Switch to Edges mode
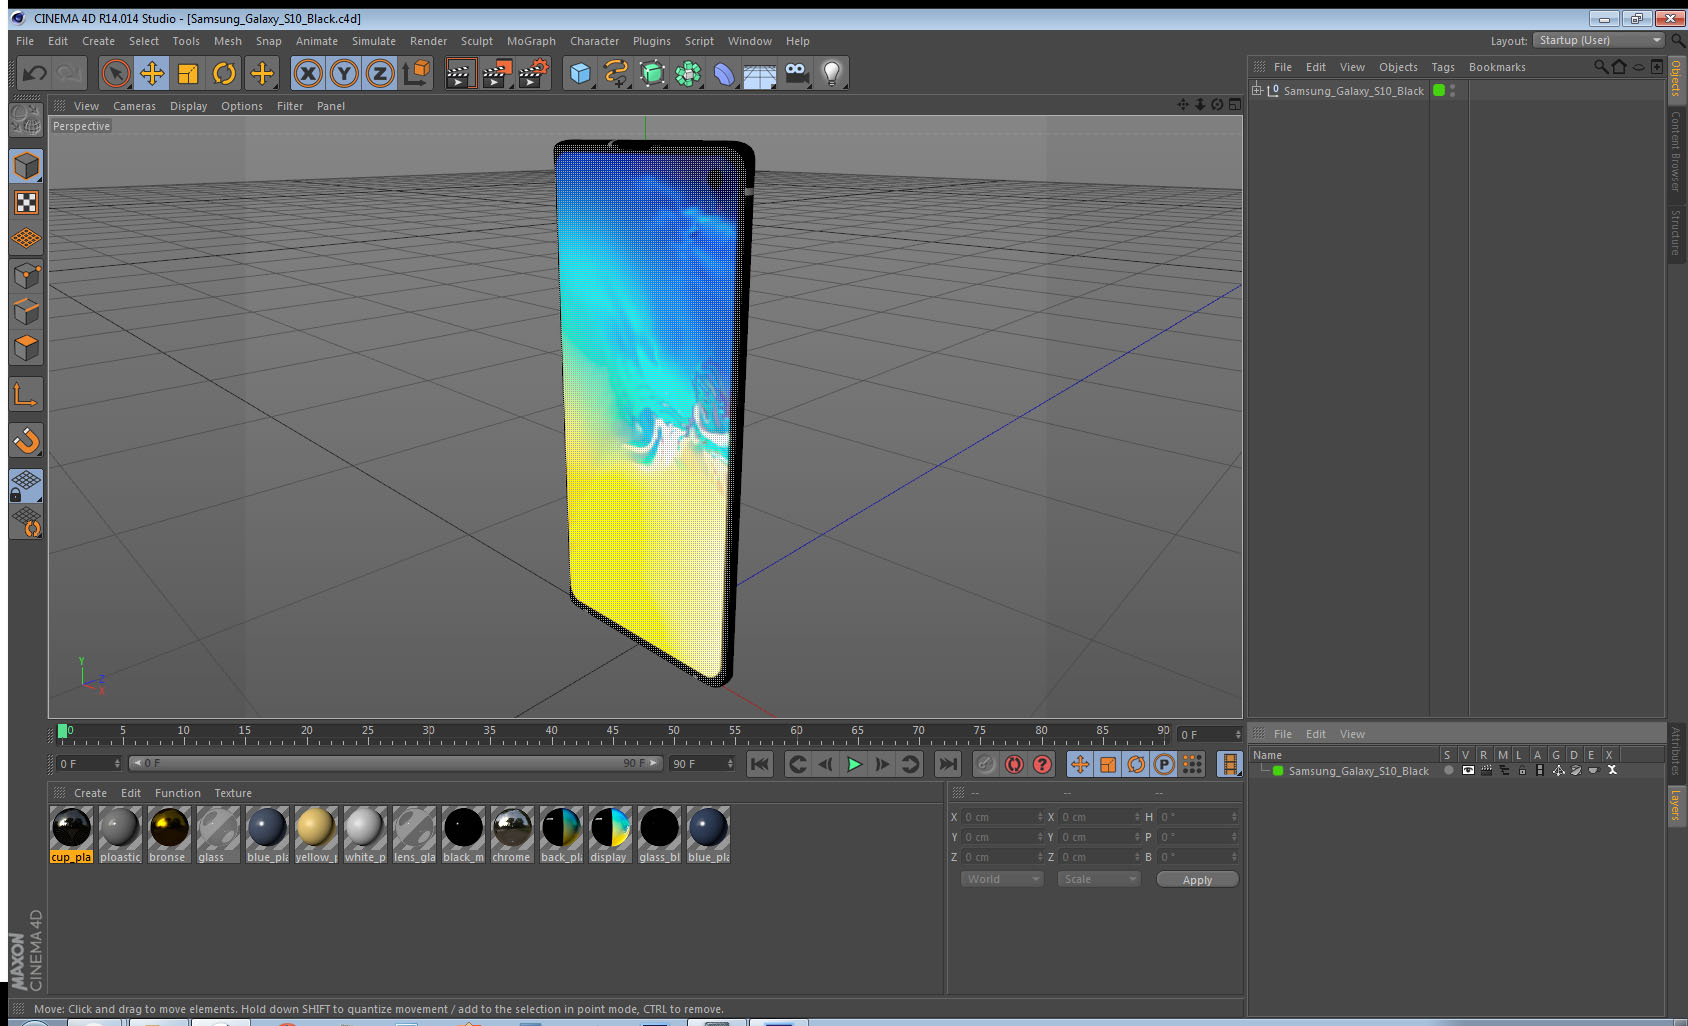This screenshot has width=1688, height=1026. coord(27,311)
